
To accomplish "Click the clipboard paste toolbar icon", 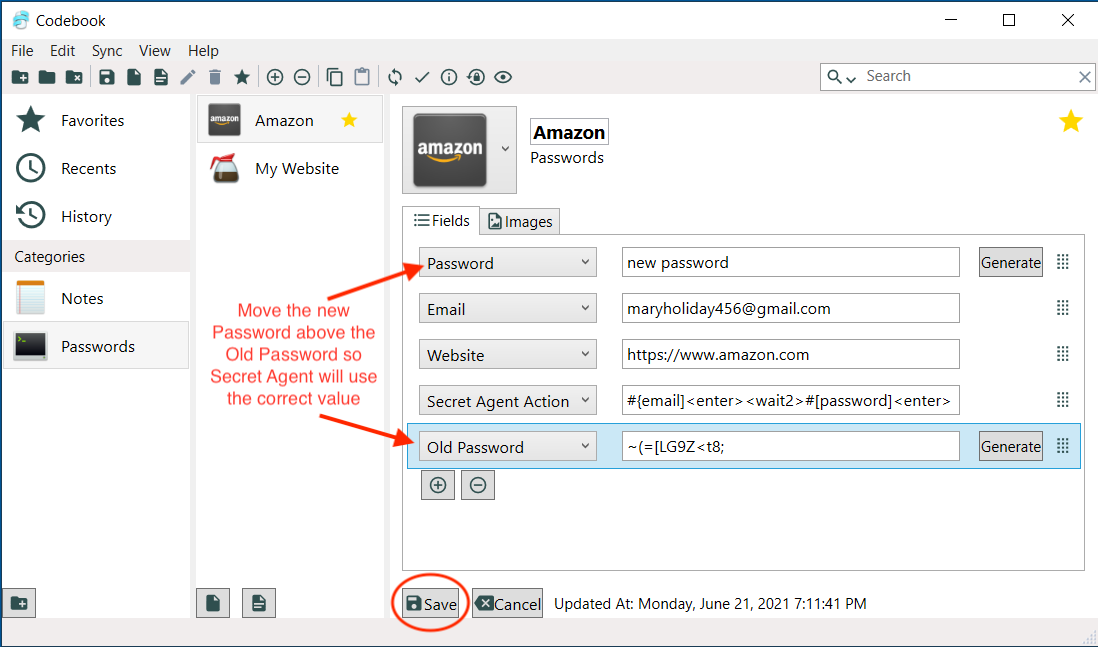I will (362, 77).
